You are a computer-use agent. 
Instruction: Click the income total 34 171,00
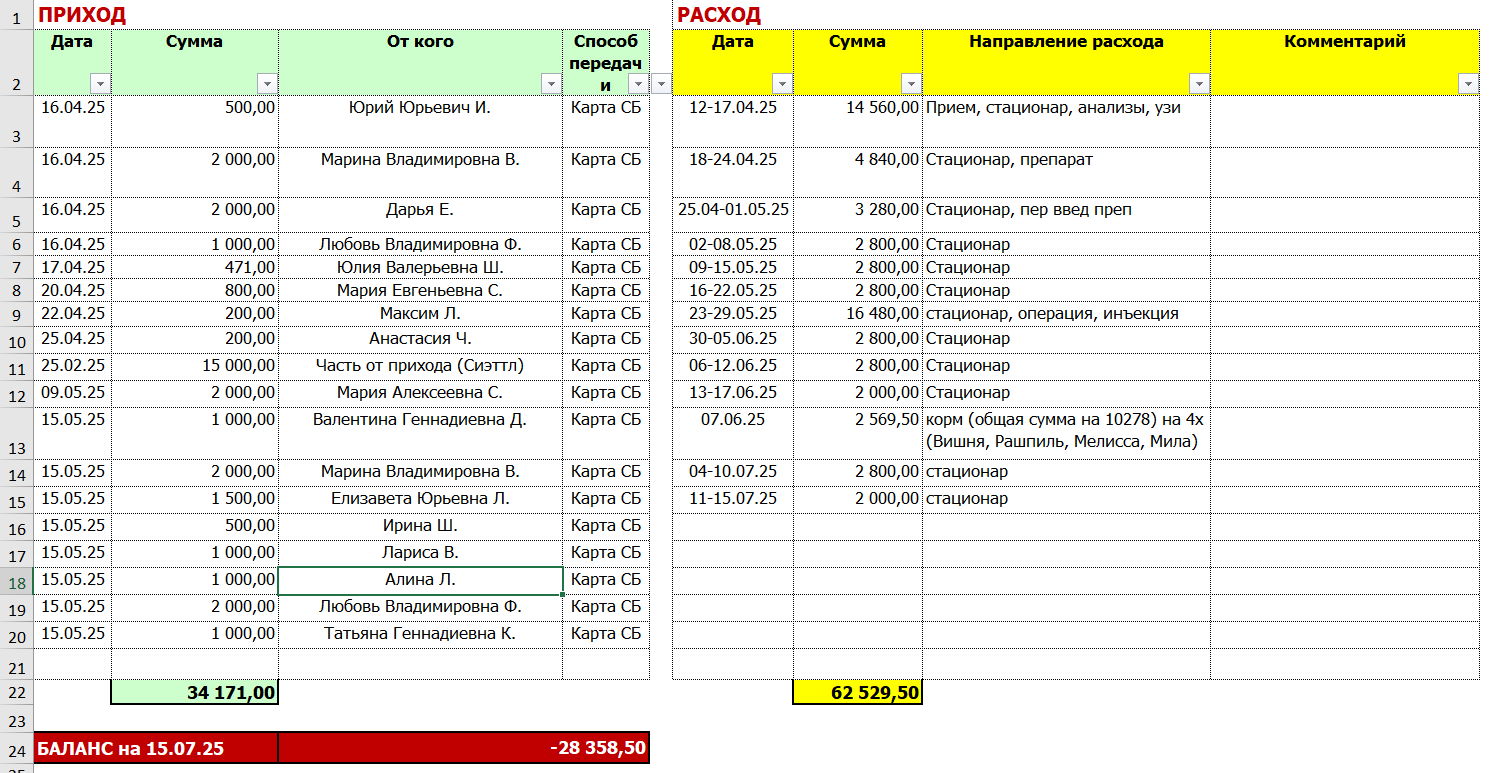(195, 692)
